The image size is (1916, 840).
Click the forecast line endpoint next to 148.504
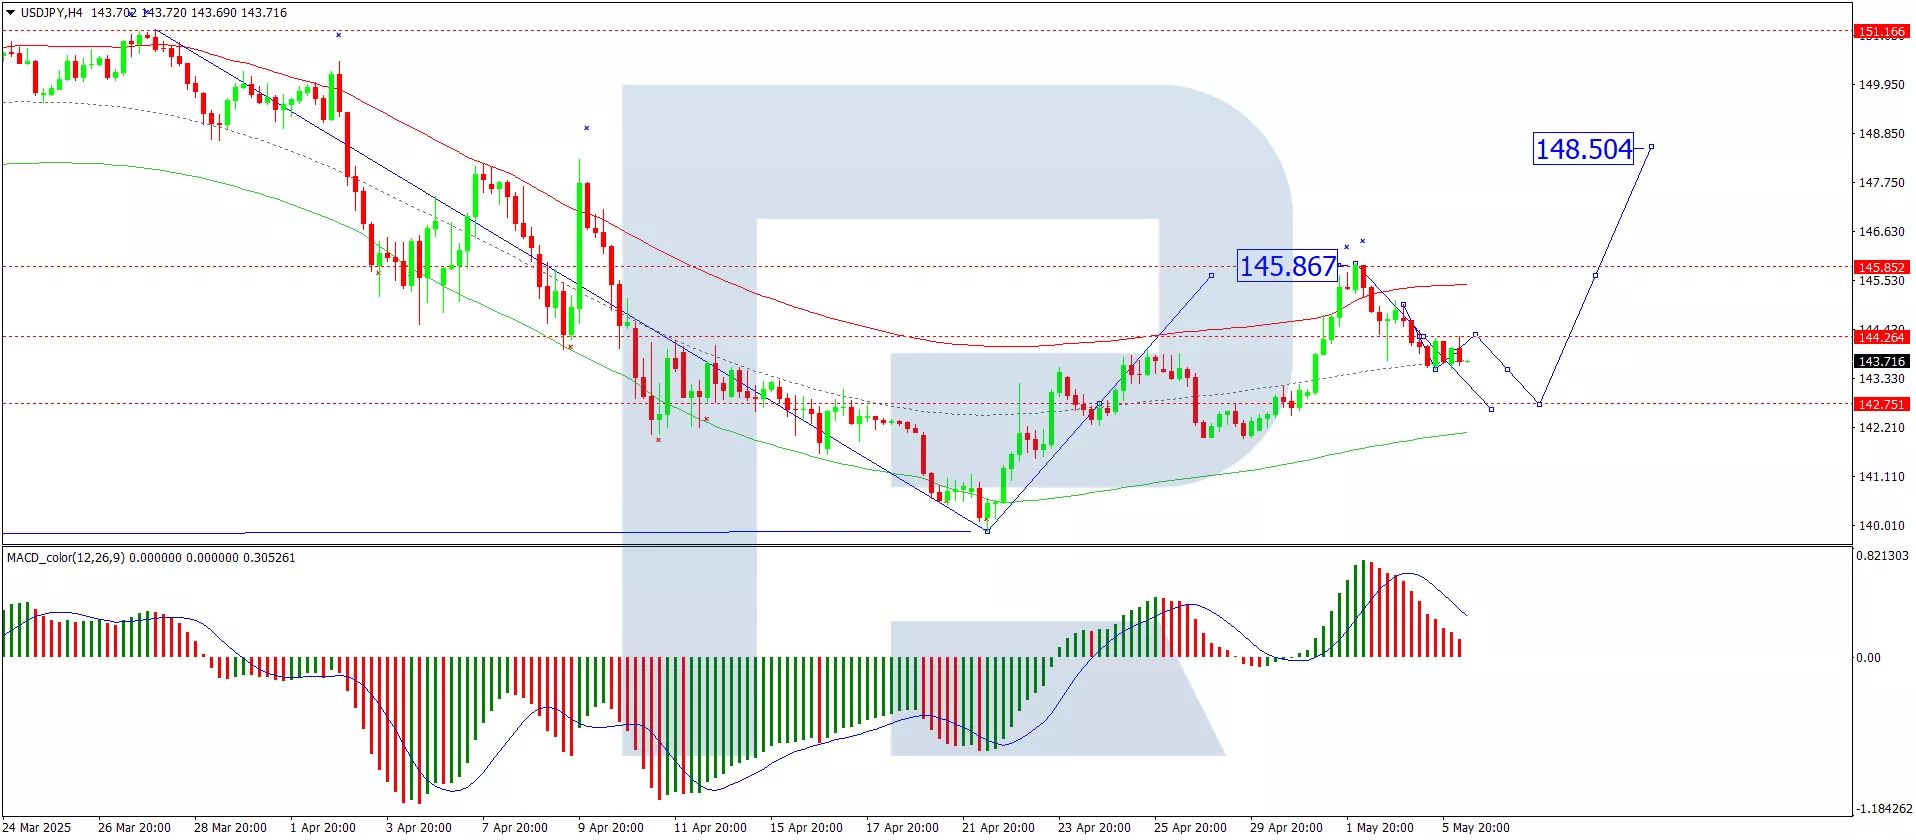point(1651,147)
